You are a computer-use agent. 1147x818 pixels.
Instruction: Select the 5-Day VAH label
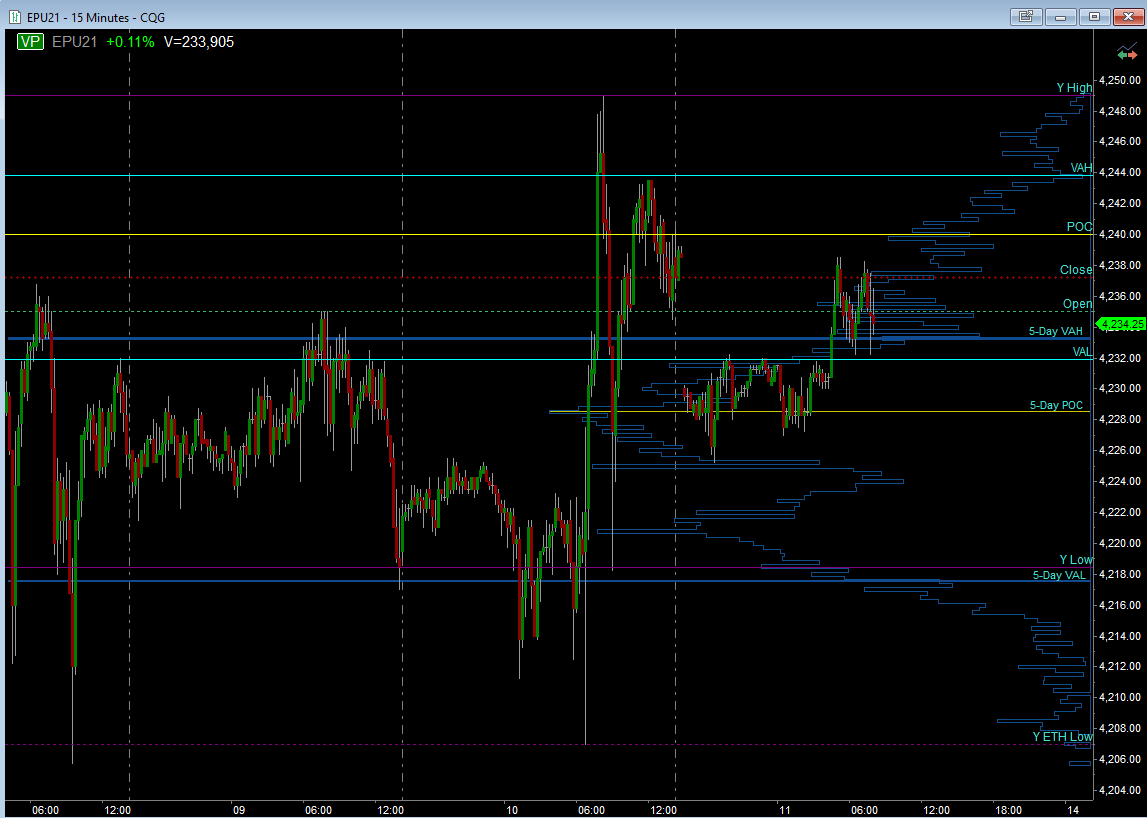click(x=1056, y=331)
